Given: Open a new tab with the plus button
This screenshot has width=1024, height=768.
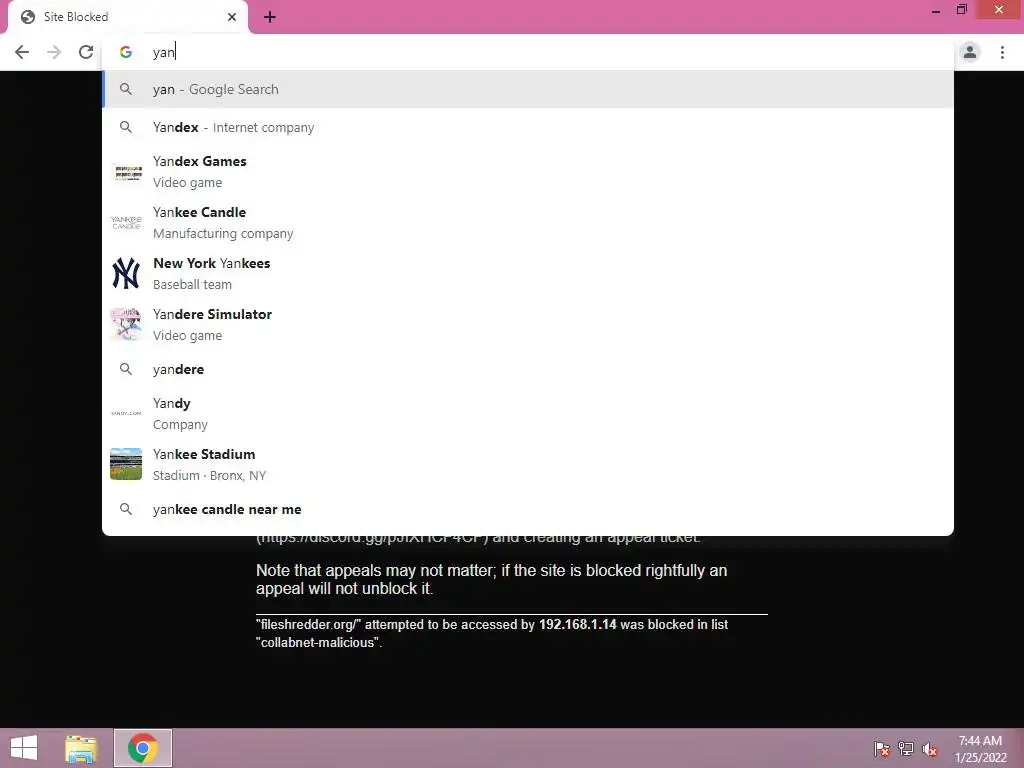Looking at the screenshot, I should tap(270, 17).
